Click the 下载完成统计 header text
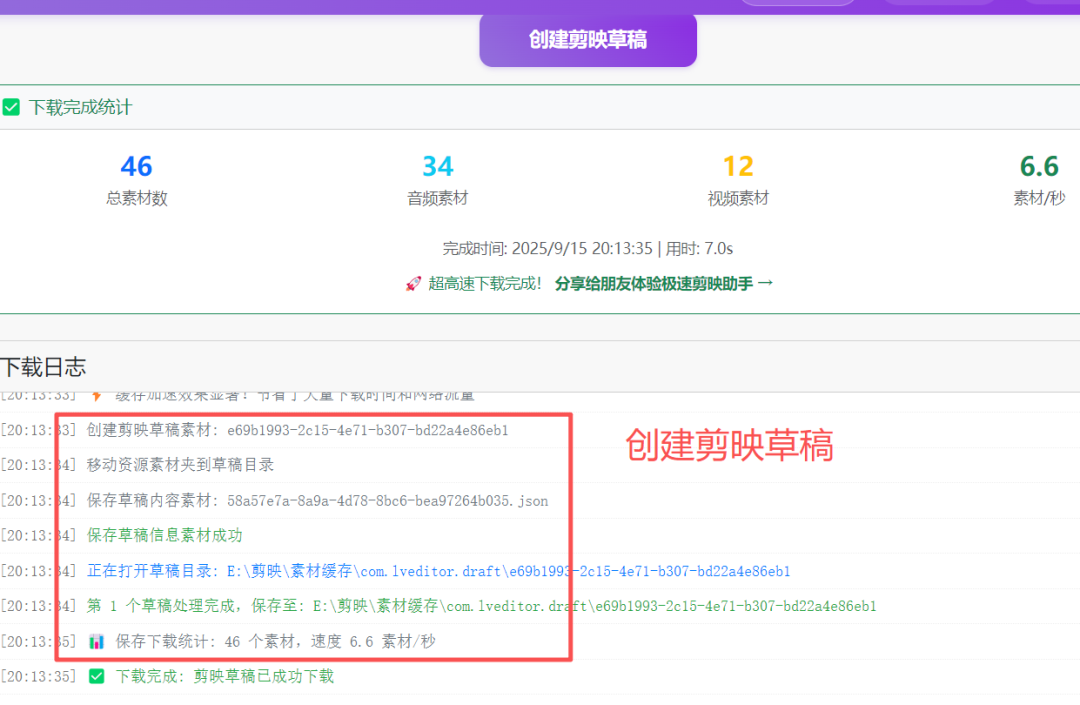This screenshot has width=1080, height=705. click(81, 107)
